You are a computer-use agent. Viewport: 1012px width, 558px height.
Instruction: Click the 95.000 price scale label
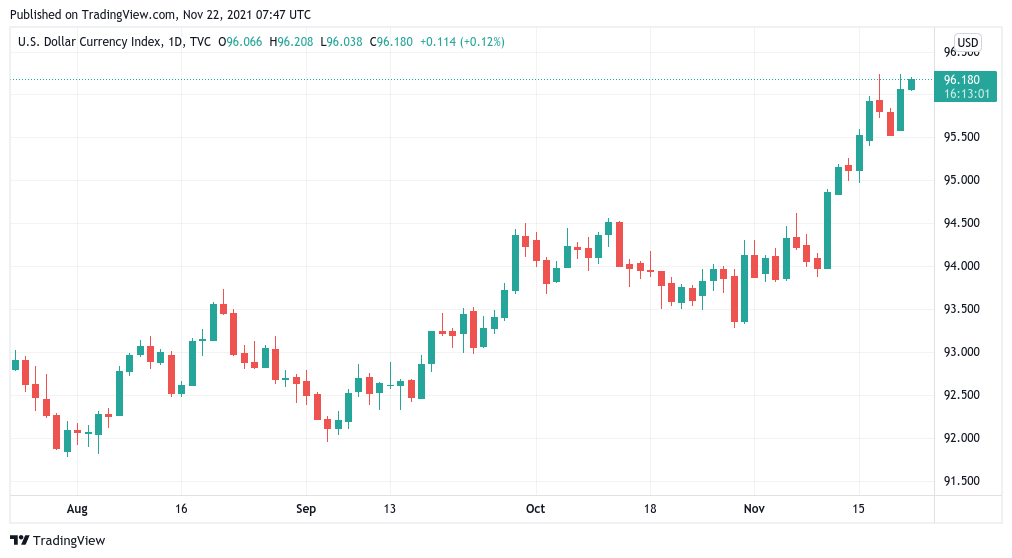[962, 180]
